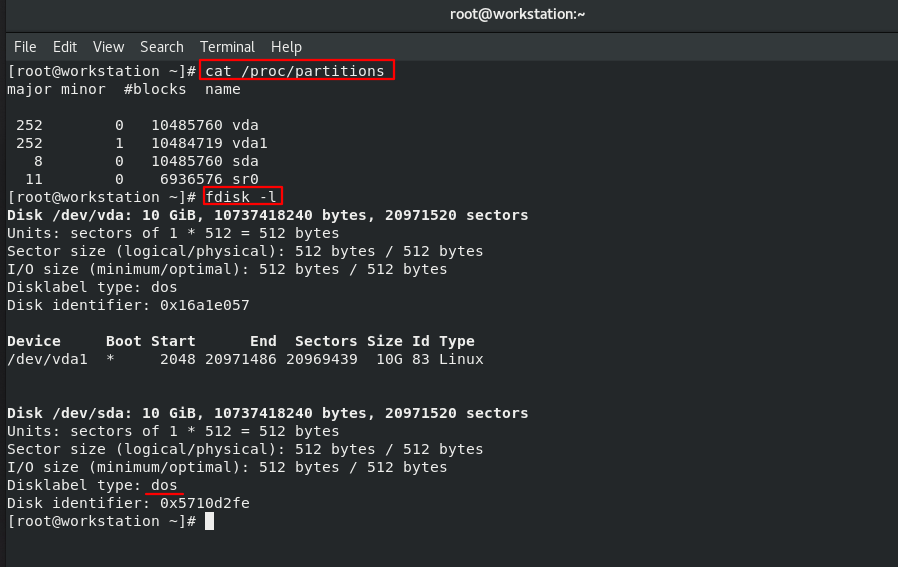
Task: Open the Help menu
Action: (286, 47)
